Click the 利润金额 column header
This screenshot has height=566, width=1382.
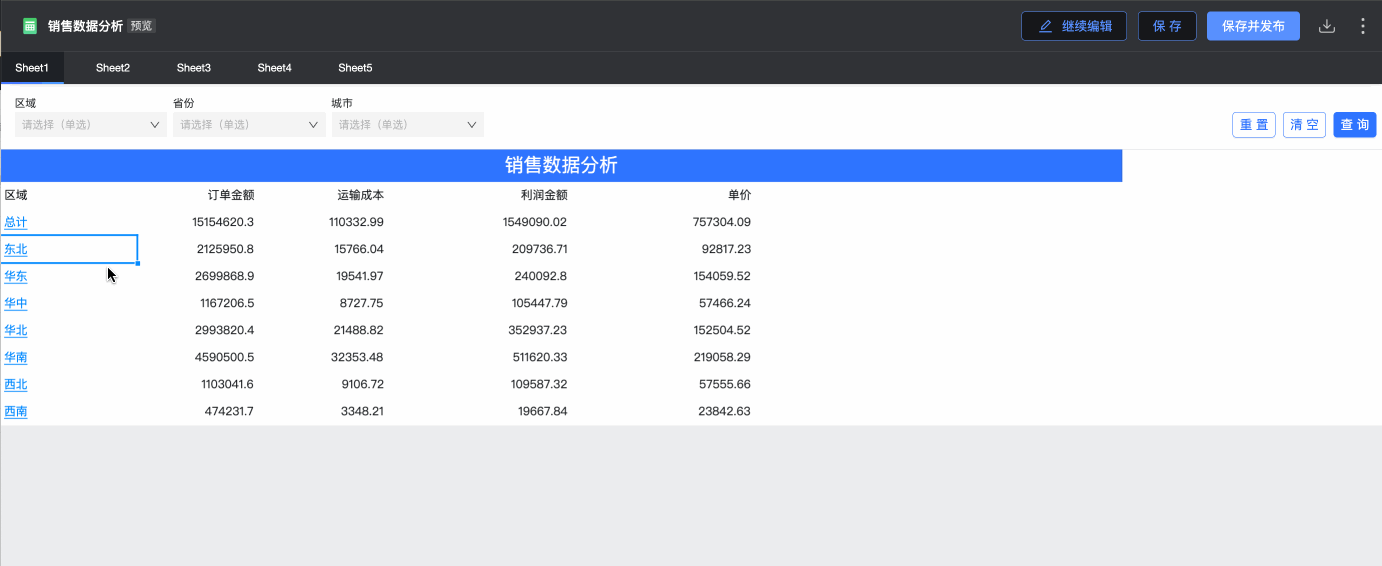pos(544,195)
